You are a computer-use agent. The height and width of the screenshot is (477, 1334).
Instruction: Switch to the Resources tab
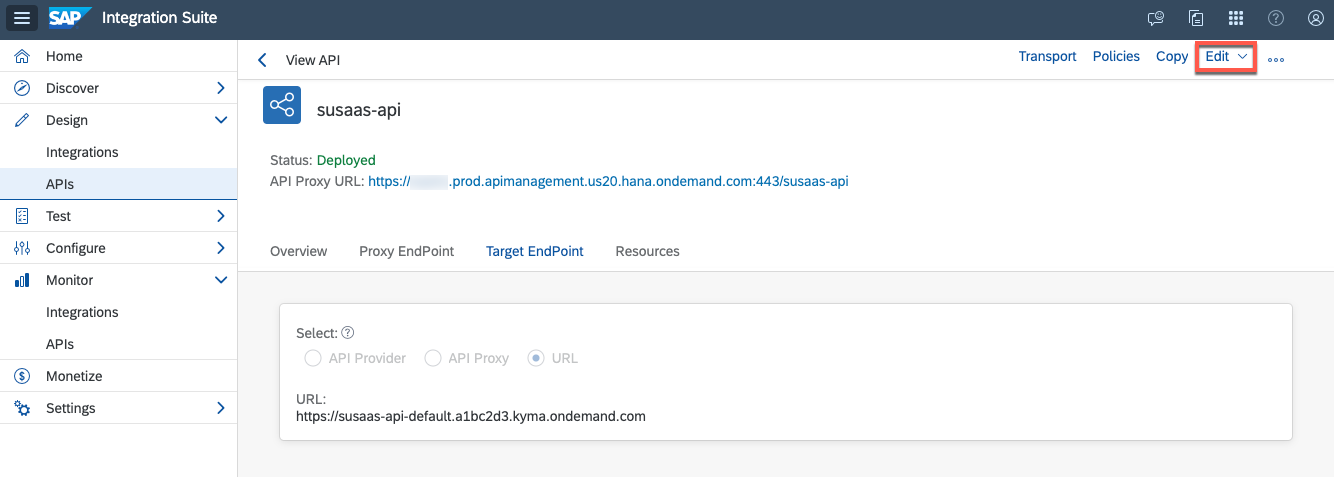(x=647, y=251)
